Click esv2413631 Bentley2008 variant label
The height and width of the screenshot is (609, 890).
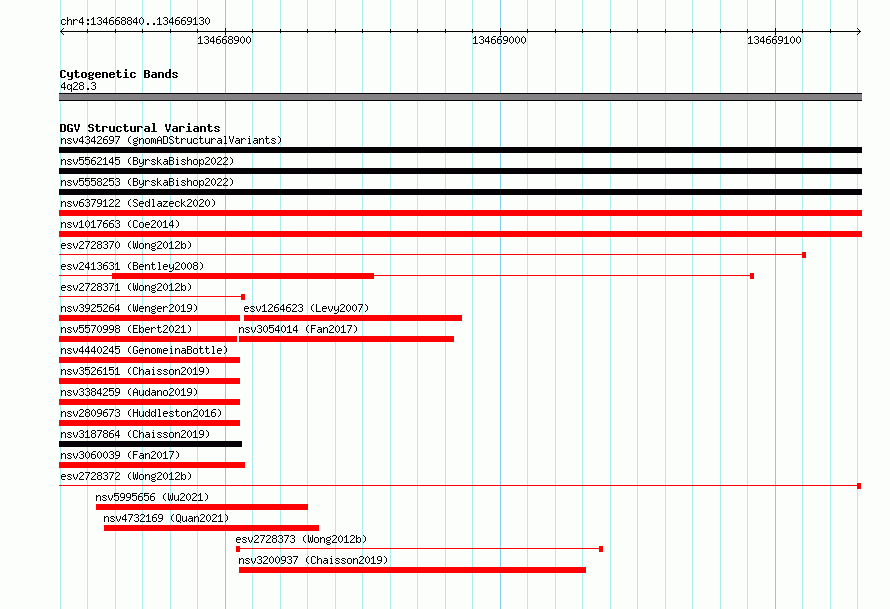point(132,266)
